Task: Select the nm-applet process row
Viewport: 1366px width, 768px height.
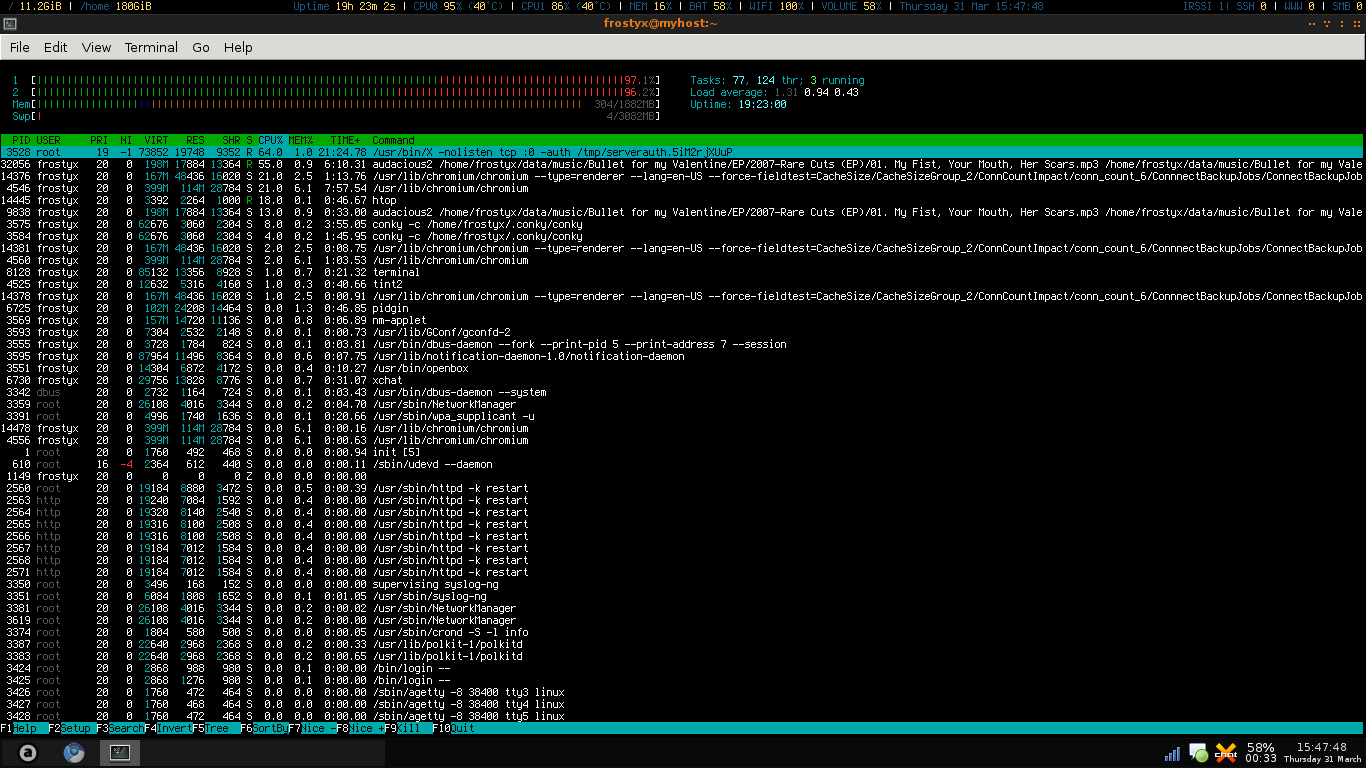Action: 683,320
